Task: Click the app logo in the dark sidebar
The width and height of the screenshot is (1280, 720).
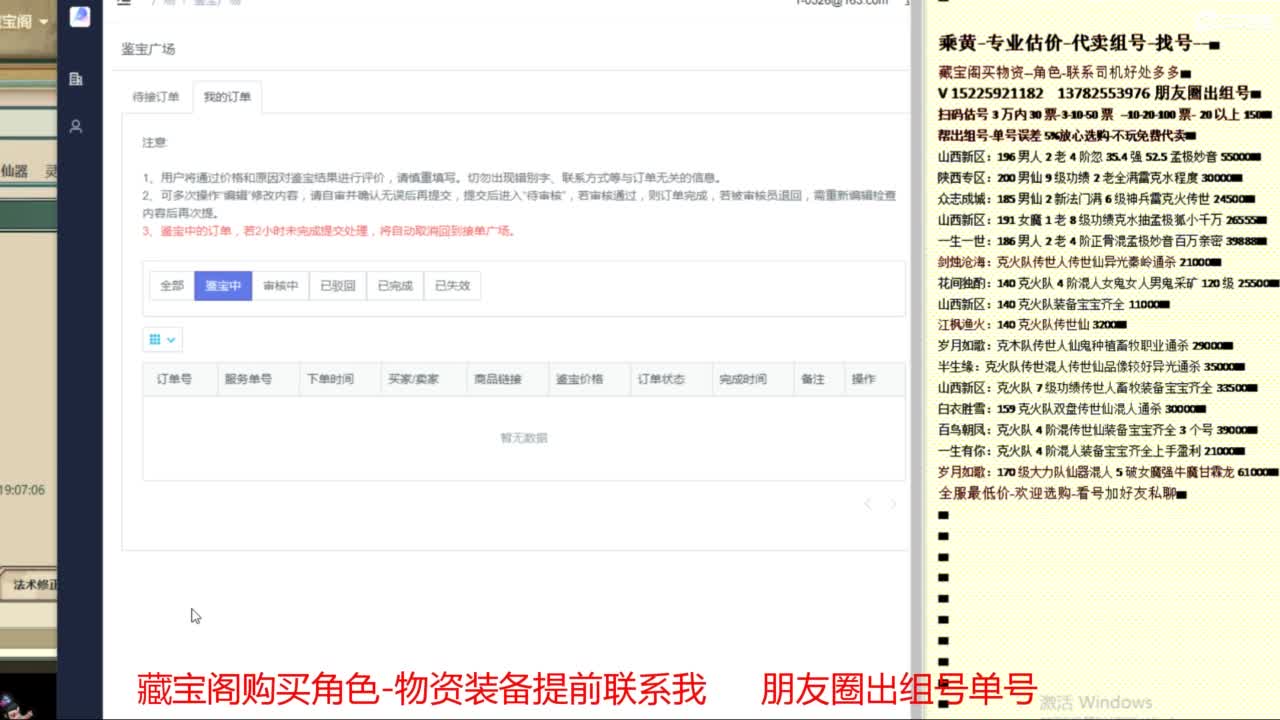Action: (x=79, y=16)
